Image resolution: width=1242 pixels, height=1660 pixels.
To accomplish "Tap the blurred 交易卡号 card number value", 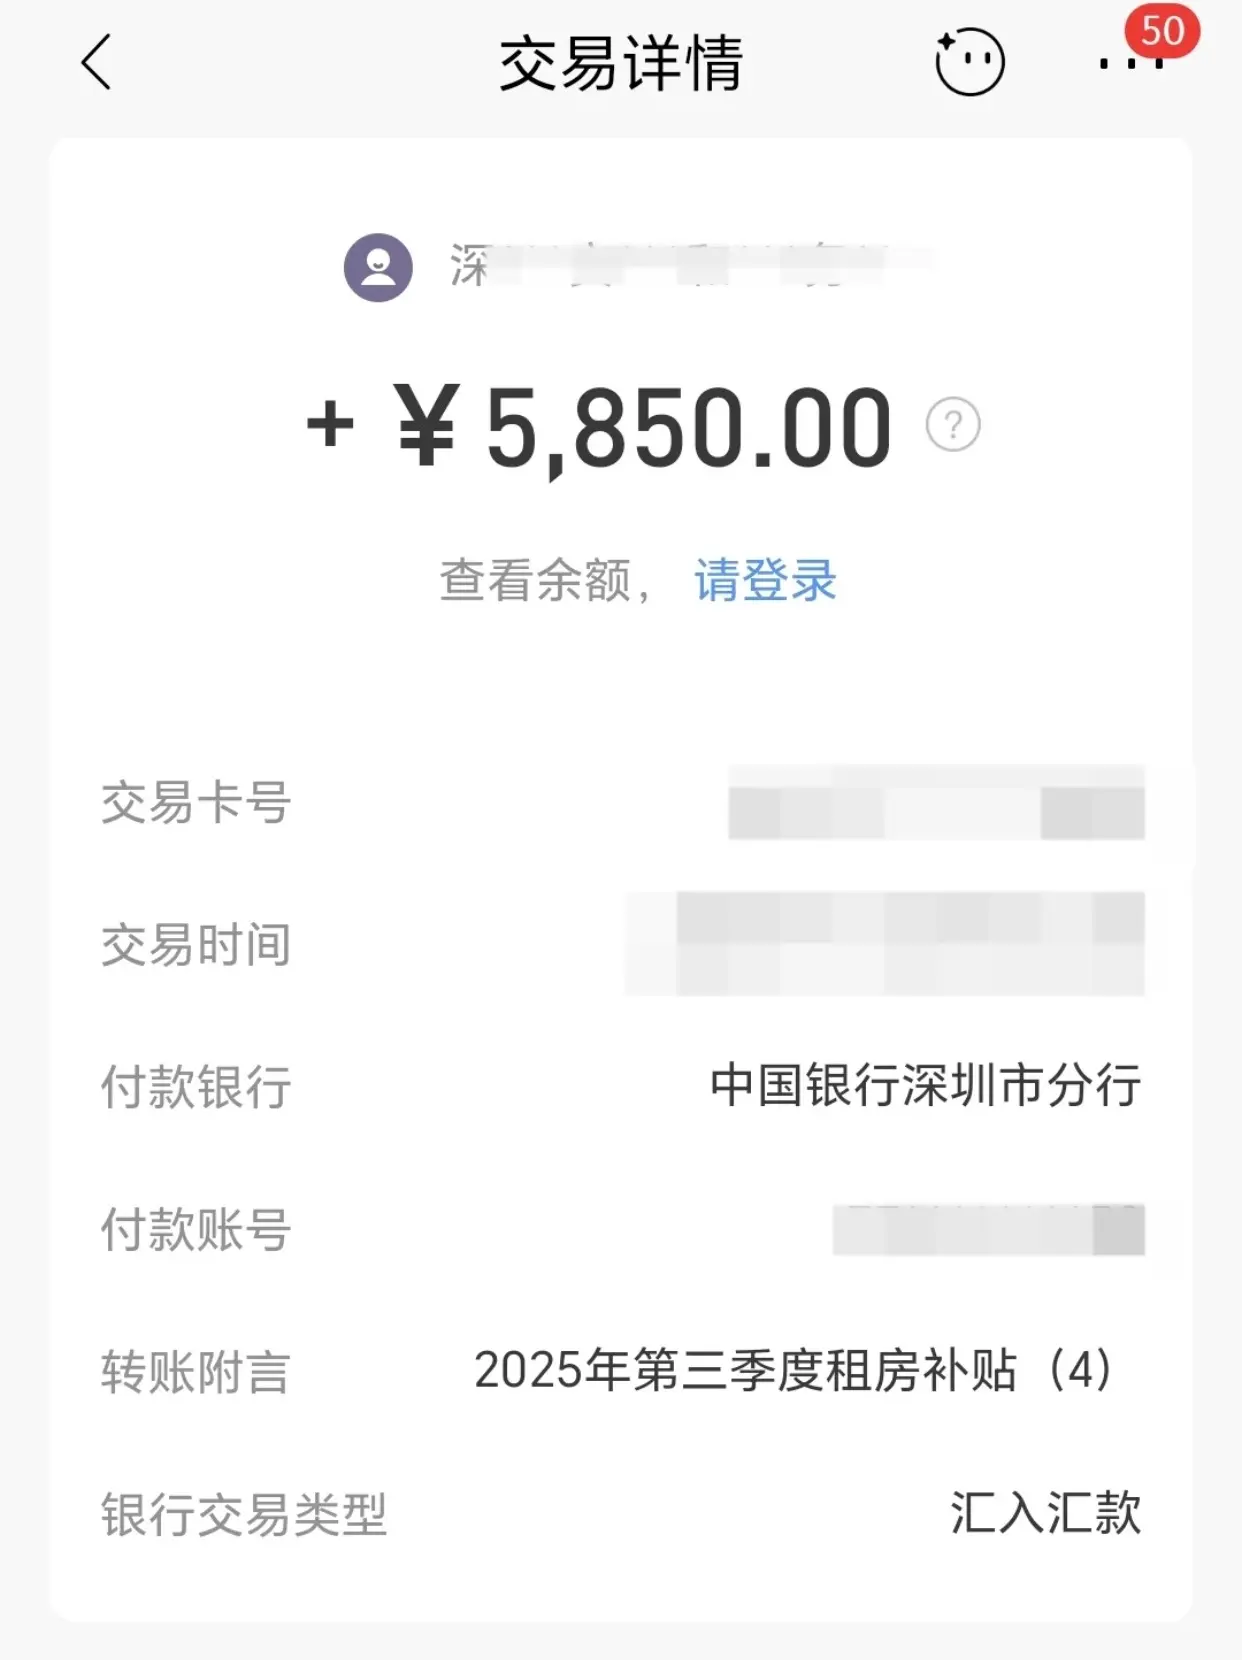I will 936,803.
